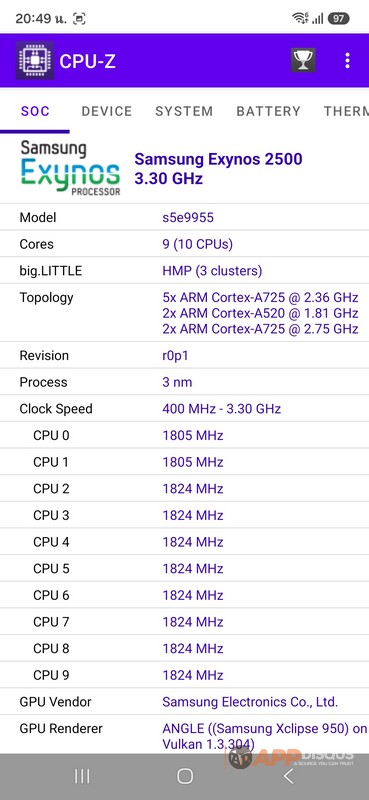Tap the Model s5e9955 row

click(x=184, y=217)
